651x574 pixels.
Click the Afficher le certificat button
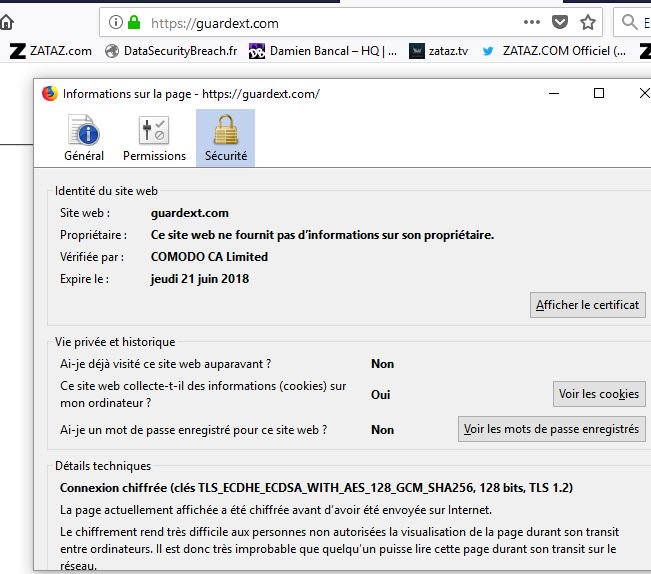click(587, 305)
